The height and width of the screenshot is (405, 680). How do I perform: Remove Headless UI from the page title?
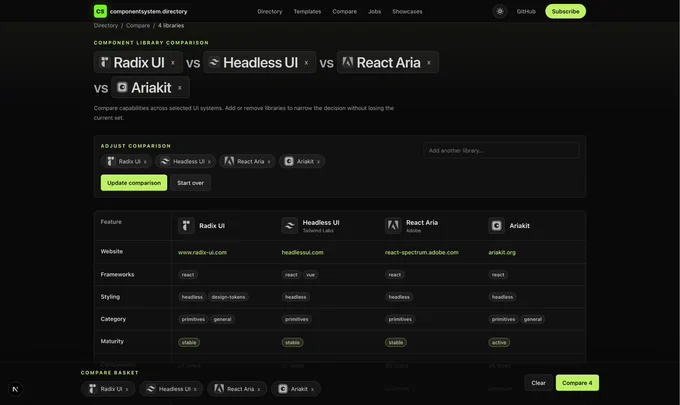(307, 63)
